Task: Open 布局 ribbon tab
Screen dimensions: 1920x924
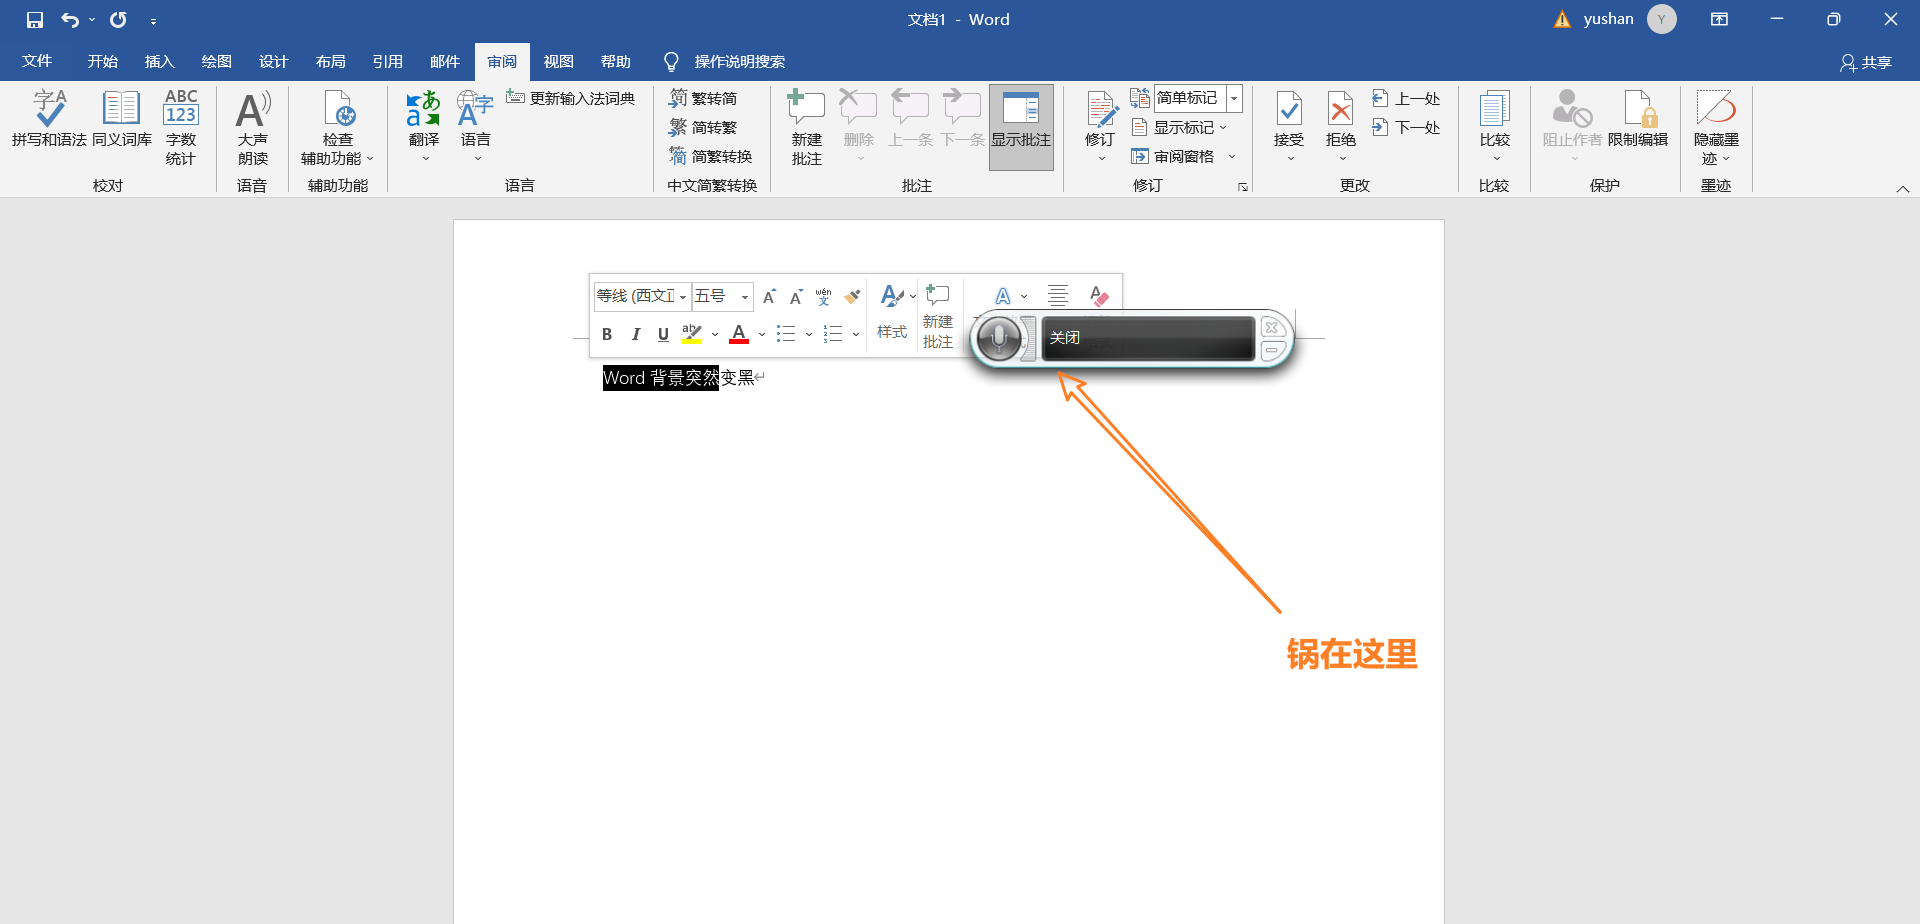Action: click(331, 61)
